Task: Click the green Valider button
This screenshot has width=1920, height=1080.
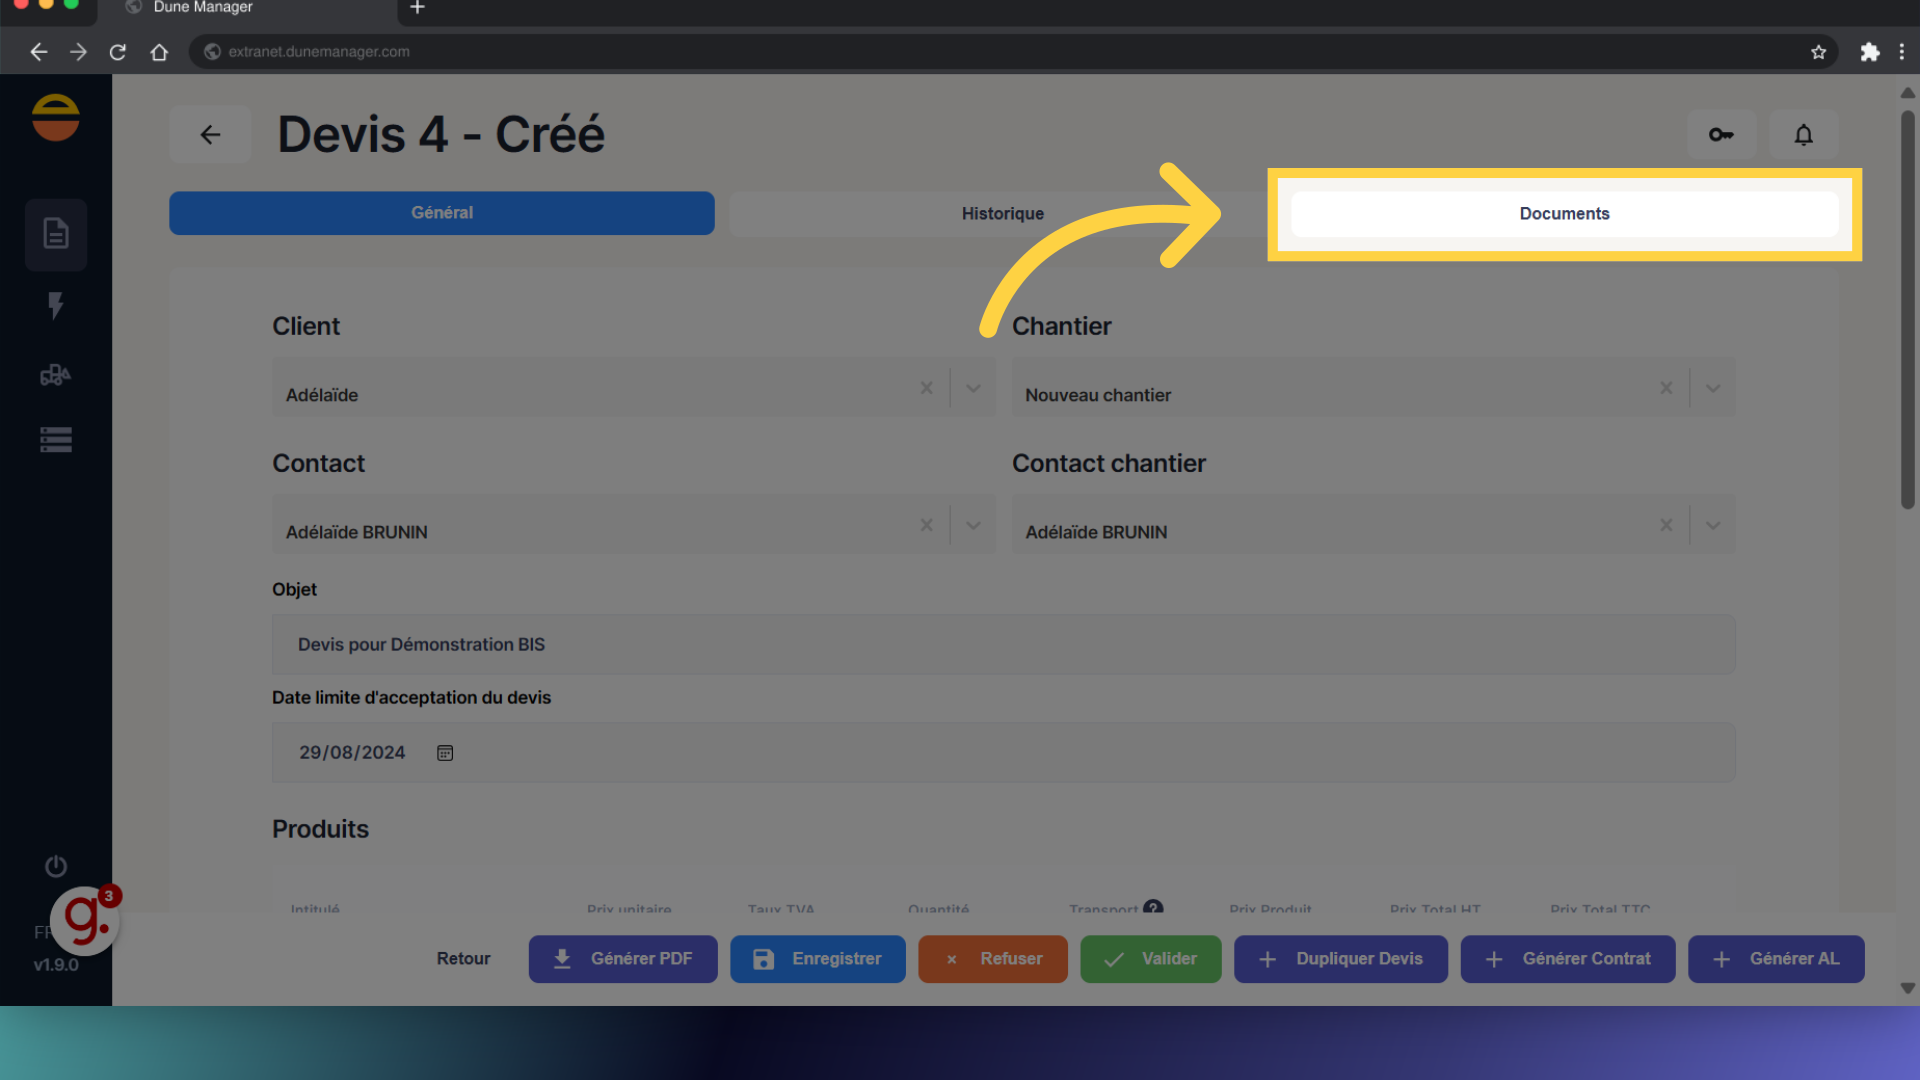Action: (1150, 958)
